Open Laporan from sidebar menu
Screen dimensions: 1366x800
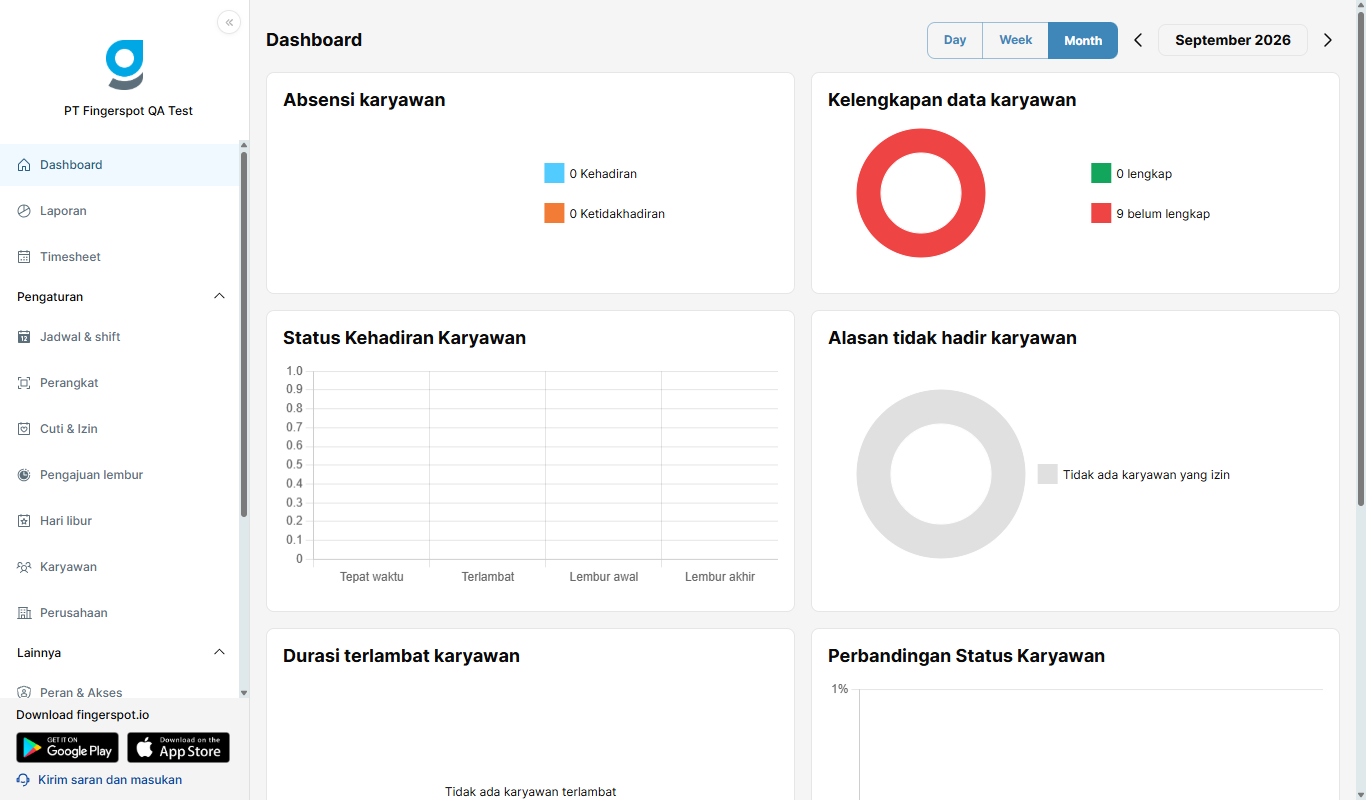click(120, 211)
